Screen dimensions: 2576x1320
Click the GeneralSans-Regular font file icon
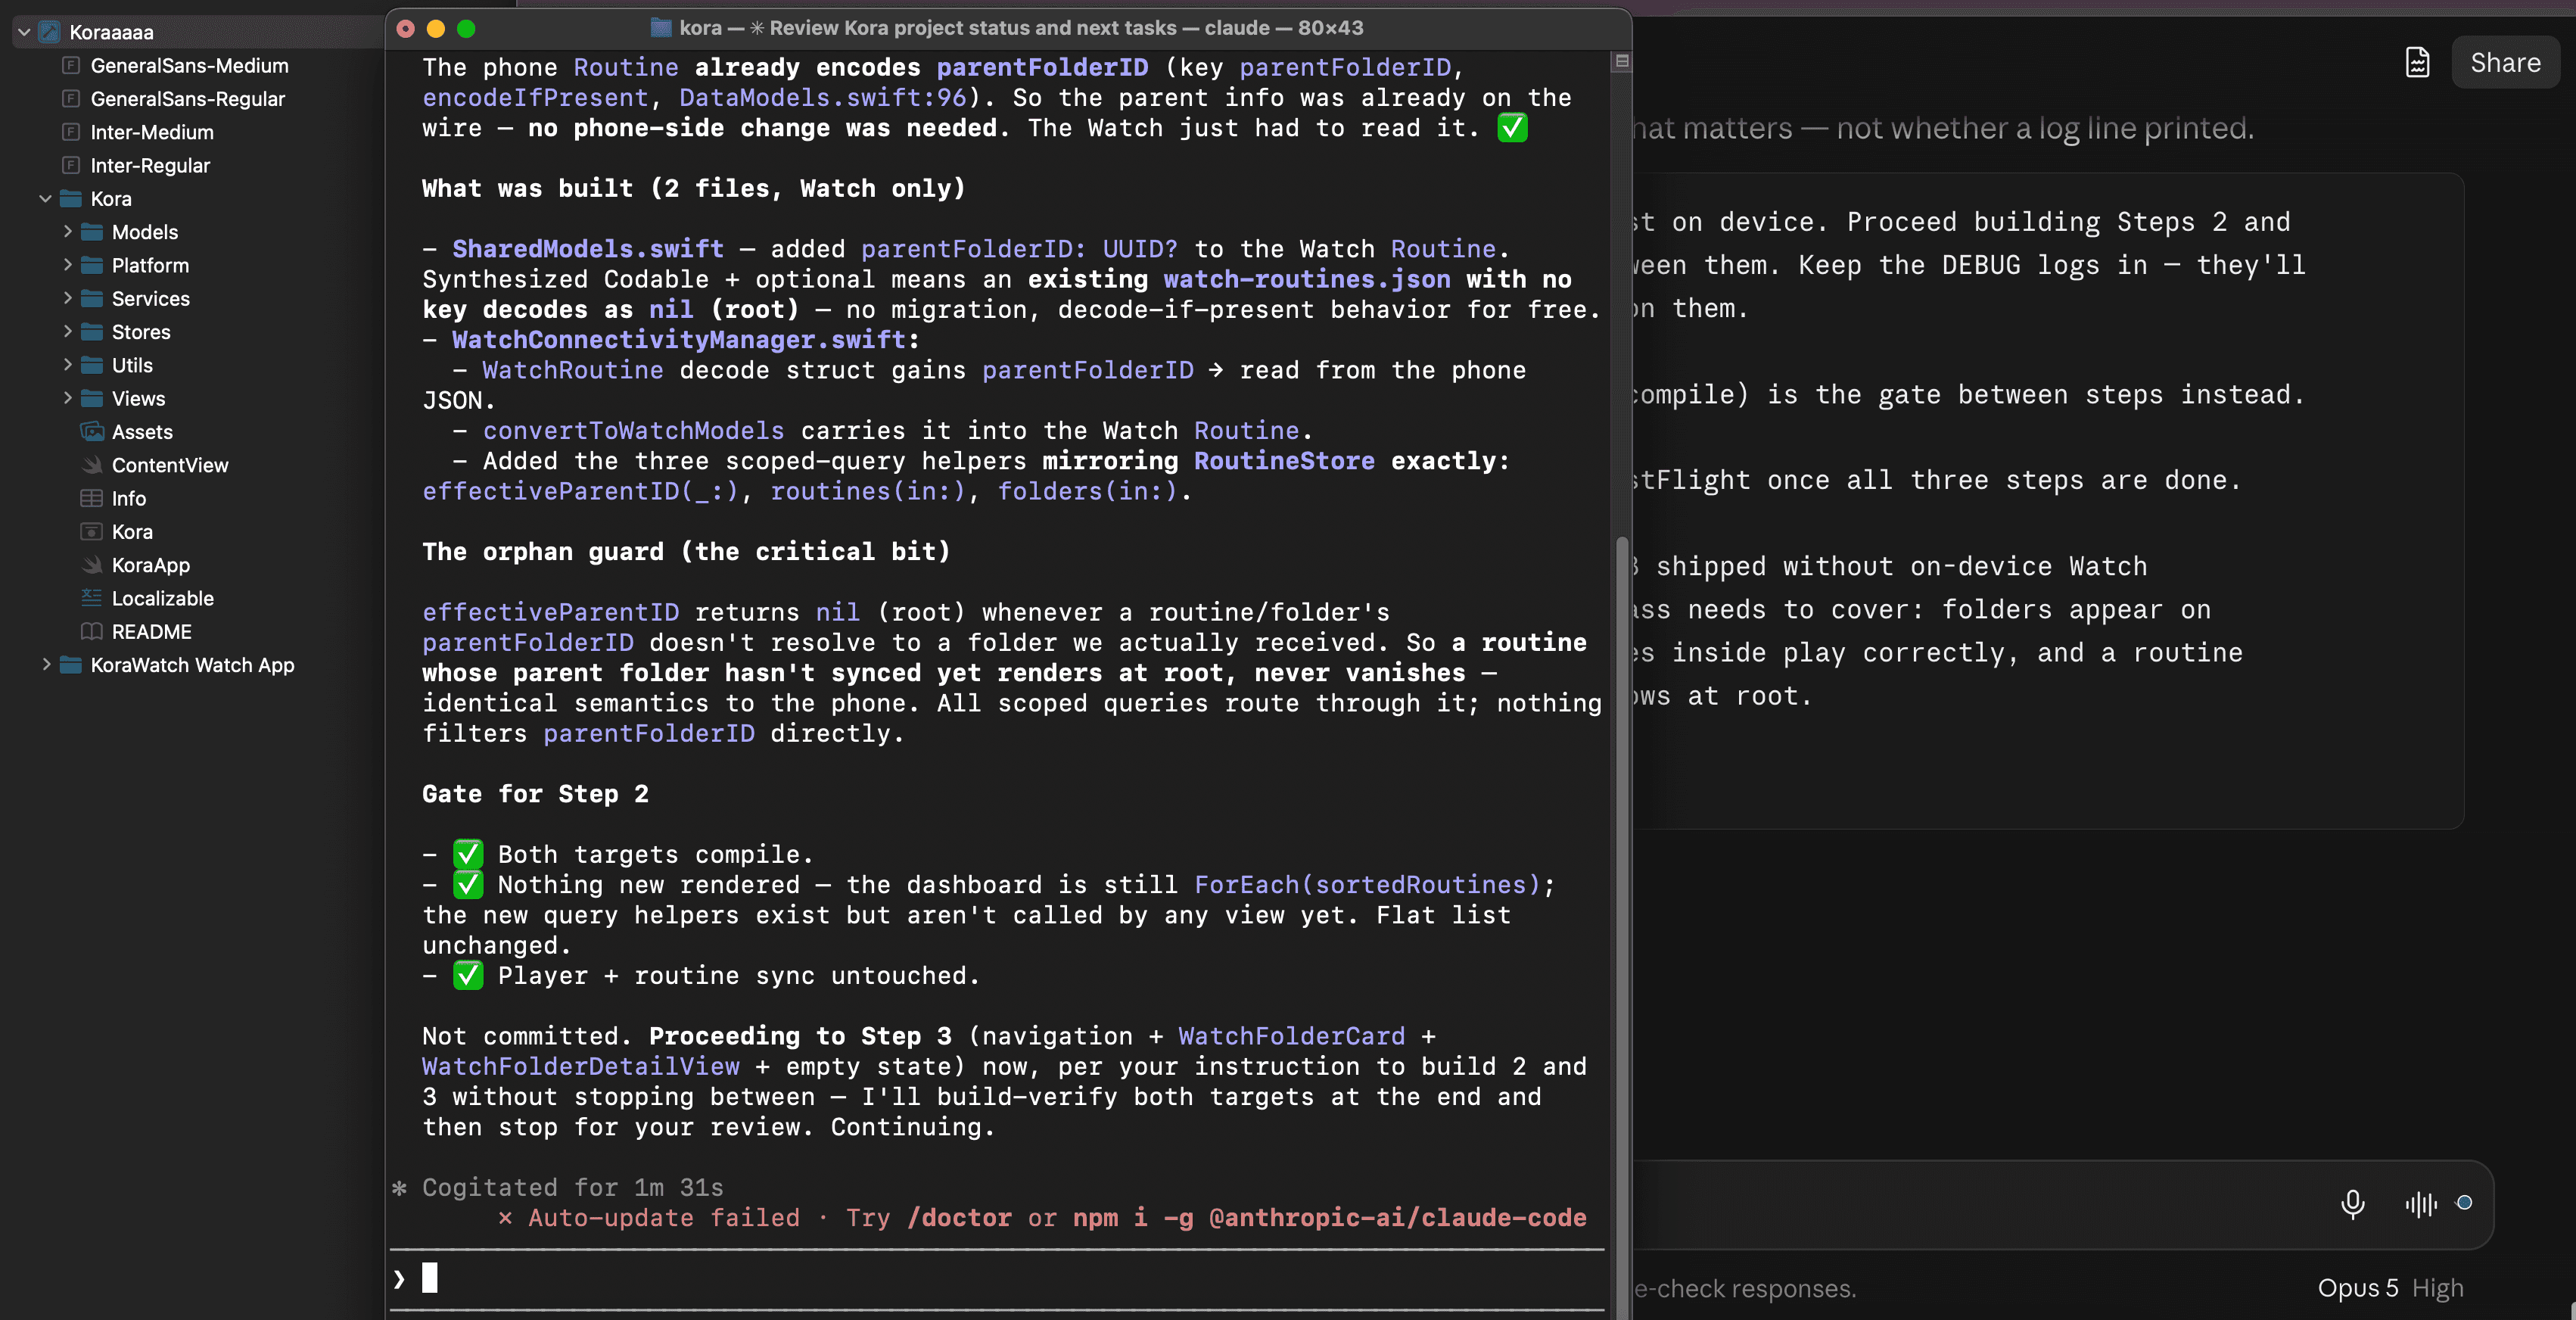(x=71, y=99)
